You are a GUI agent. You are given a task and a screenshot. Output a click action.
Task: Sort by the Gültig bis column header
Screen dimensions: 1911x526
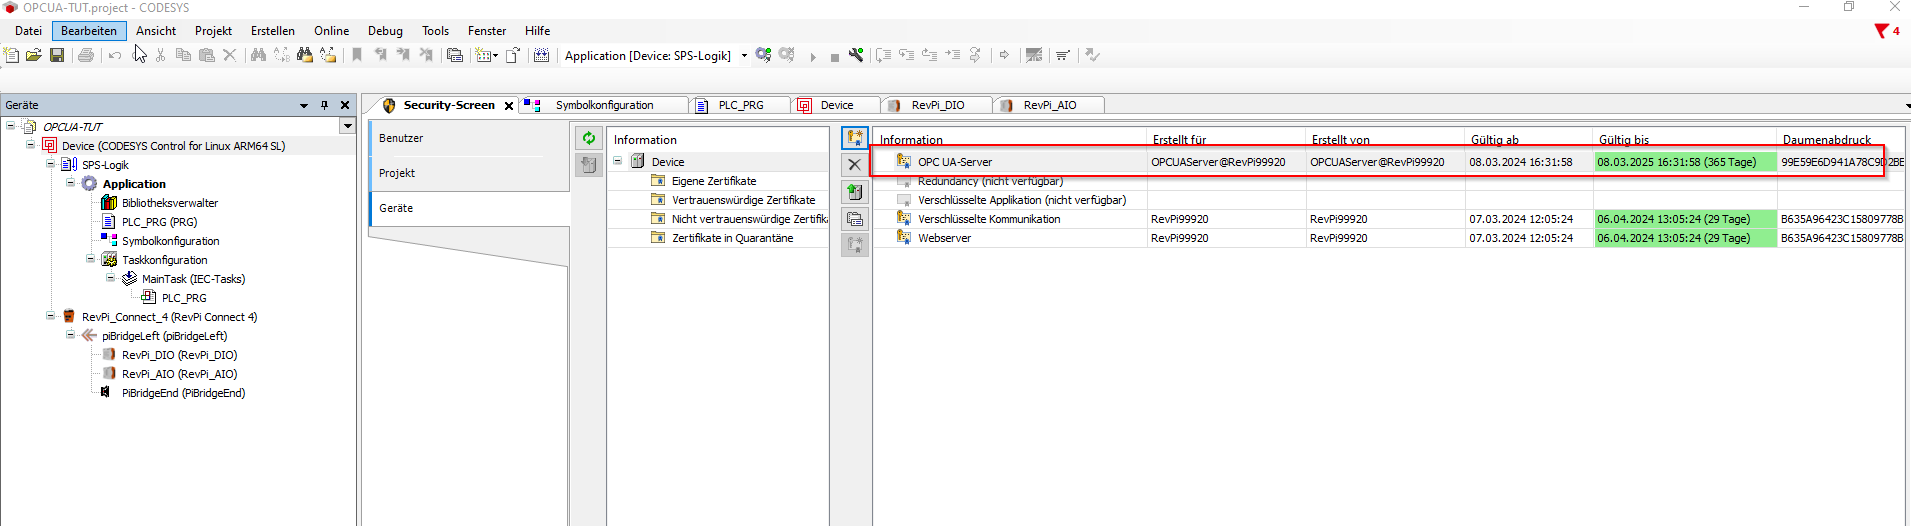(x=1685, y=140)
